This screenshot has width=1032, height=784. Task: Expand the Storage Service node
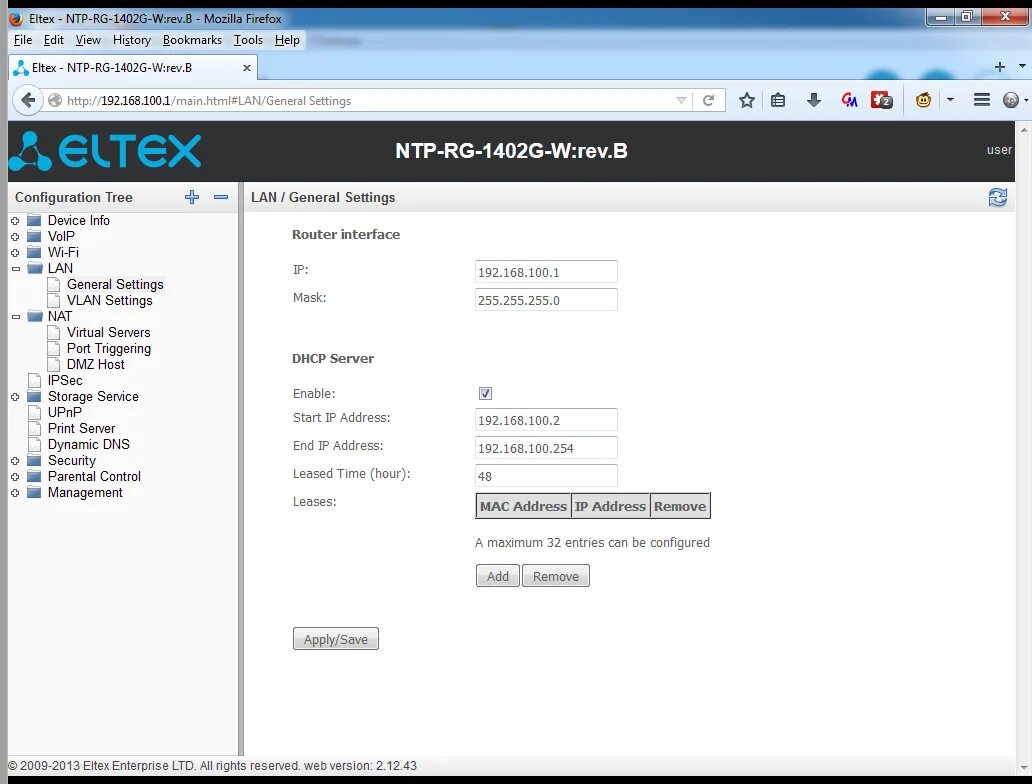click(x=15, y=397)
